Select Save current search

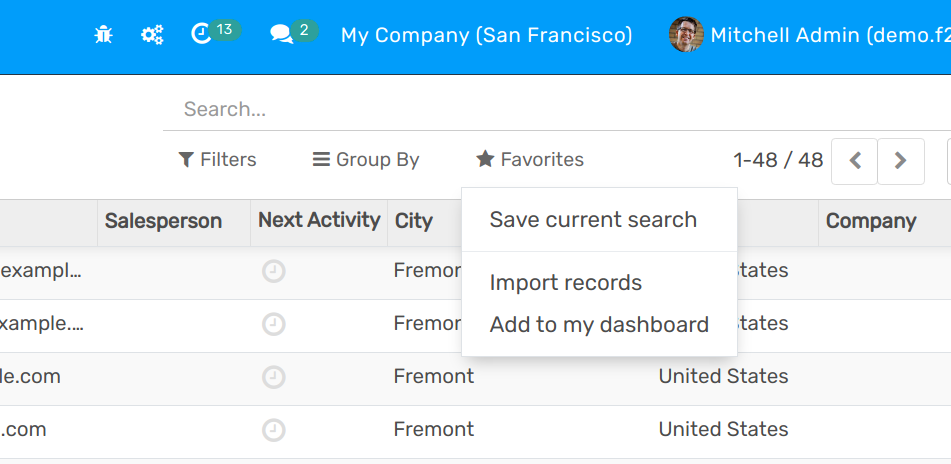pyautogui.click(x=593, y=220)
